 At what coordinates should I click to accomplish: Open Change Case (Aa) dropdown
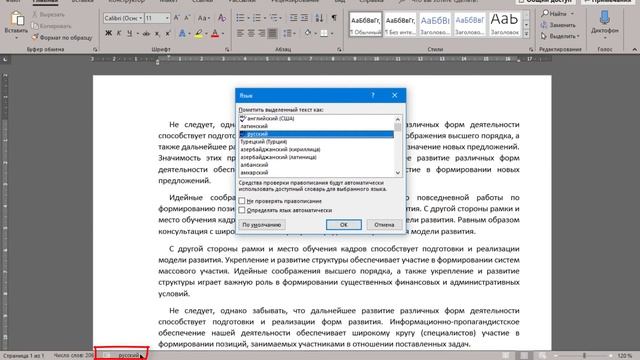[203, 18]
